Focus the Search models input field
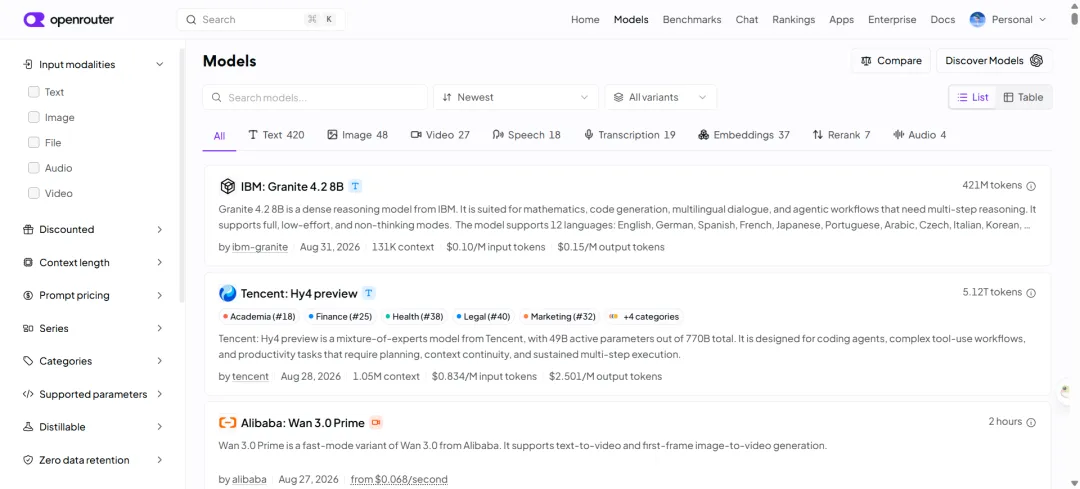 click(315, 97)
